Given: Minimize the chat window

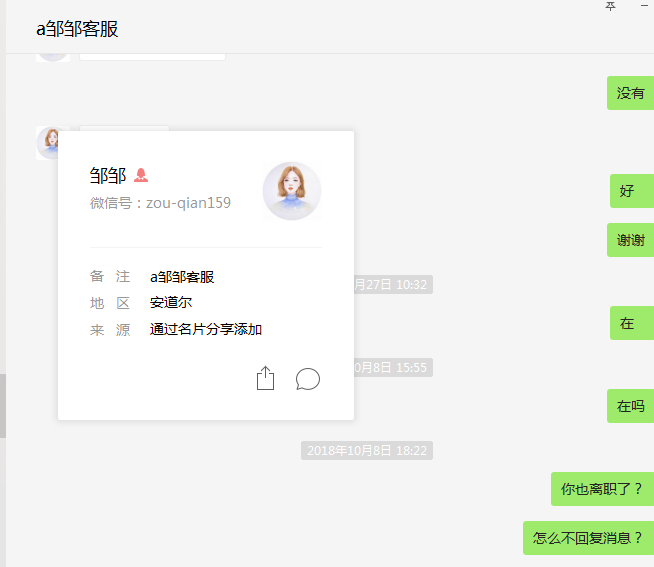Looking at the screenshot, I should point(643,6).
